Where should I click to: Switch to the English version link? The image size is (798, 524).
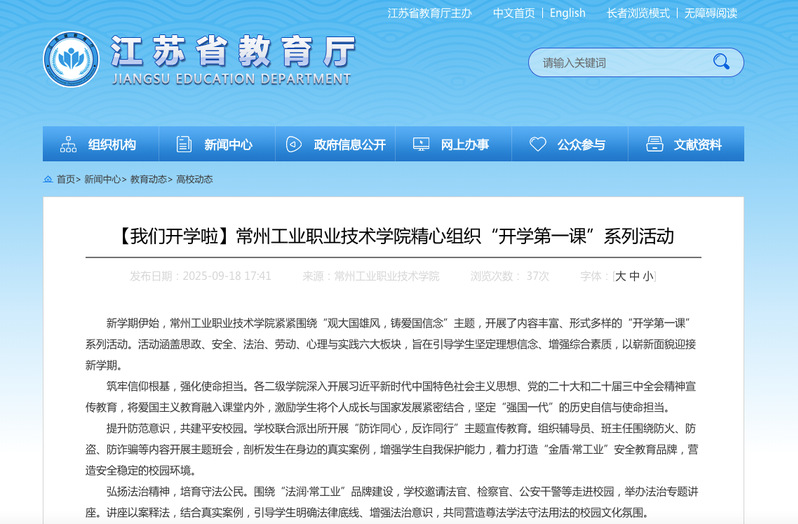[x=567, y=13]
